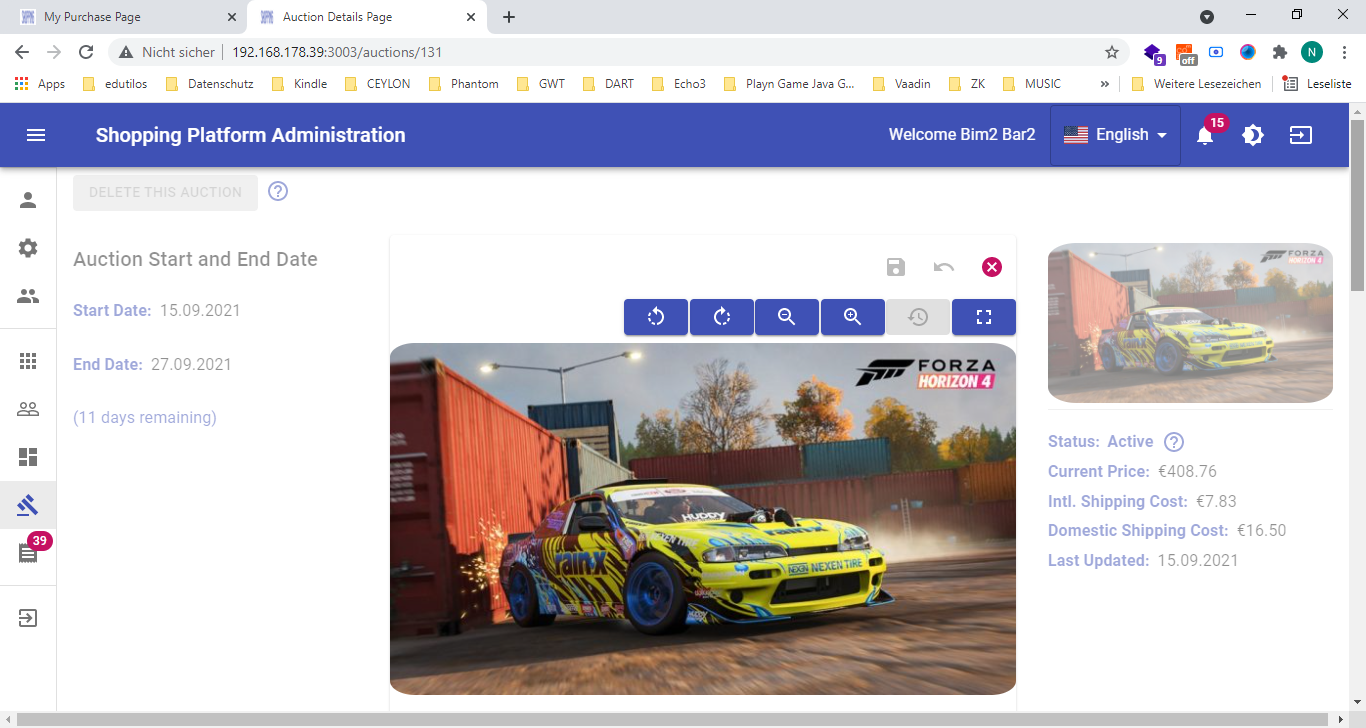This screenshot has width=1366, height=728.
Task: Open the Vaadin bookmark folder
Action: tap(902, 84)
